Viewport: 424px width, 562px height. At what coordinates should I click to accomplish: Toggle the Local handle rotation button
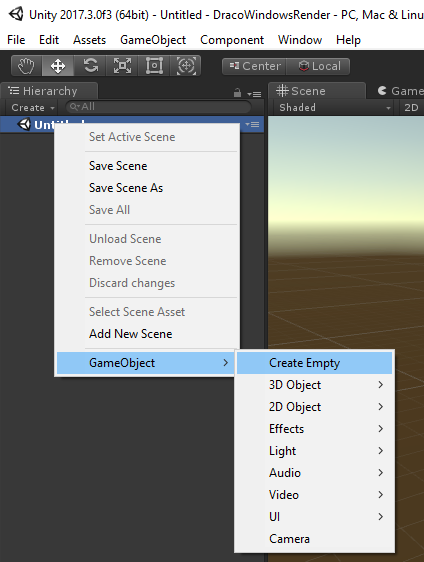click(x=318, y=66)
